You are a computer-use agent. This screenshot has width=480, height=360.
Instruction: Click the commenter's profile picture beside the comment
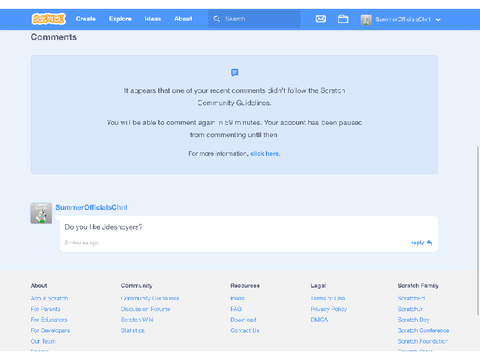(41, 213)
